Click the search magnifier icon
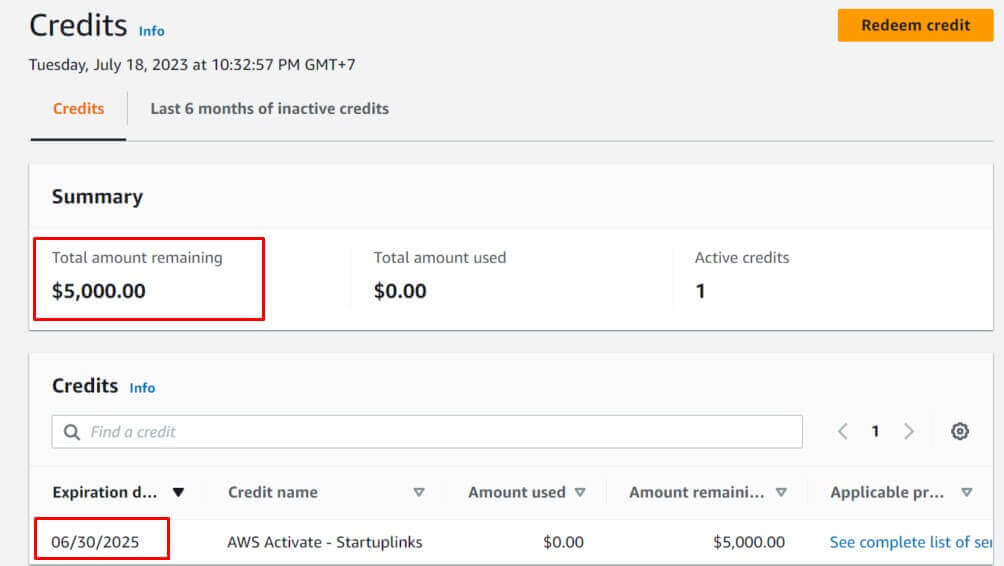 [72, 432]
